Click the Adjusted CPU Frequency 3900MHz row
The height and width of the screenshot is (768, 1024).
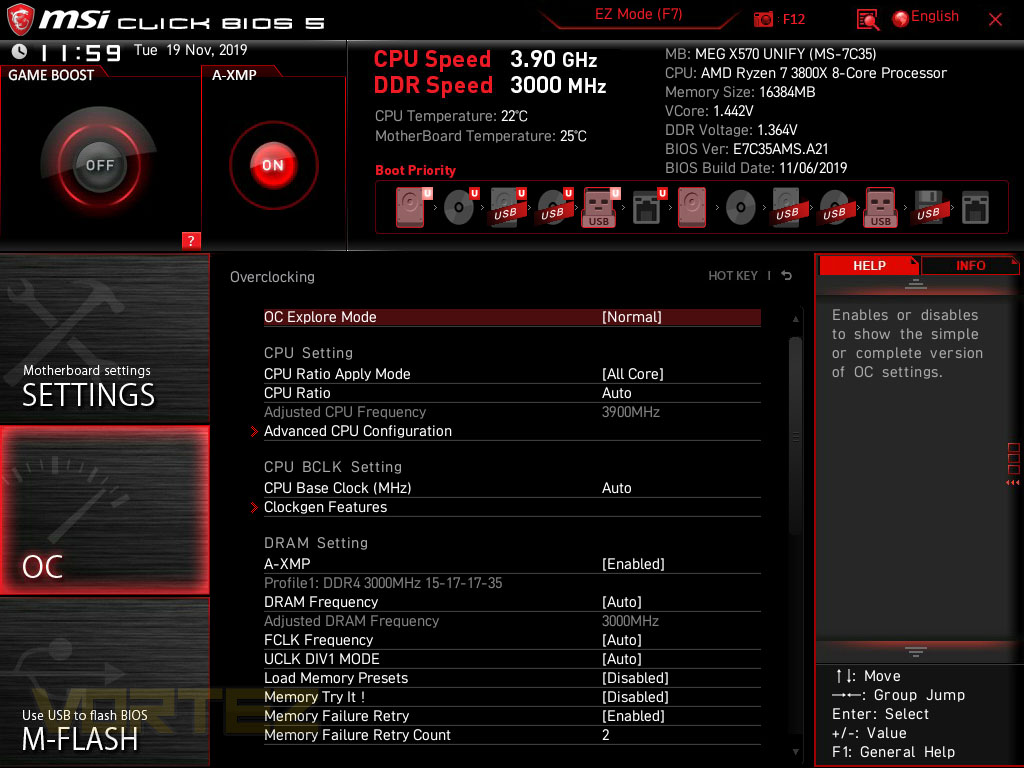click(512, 412)
